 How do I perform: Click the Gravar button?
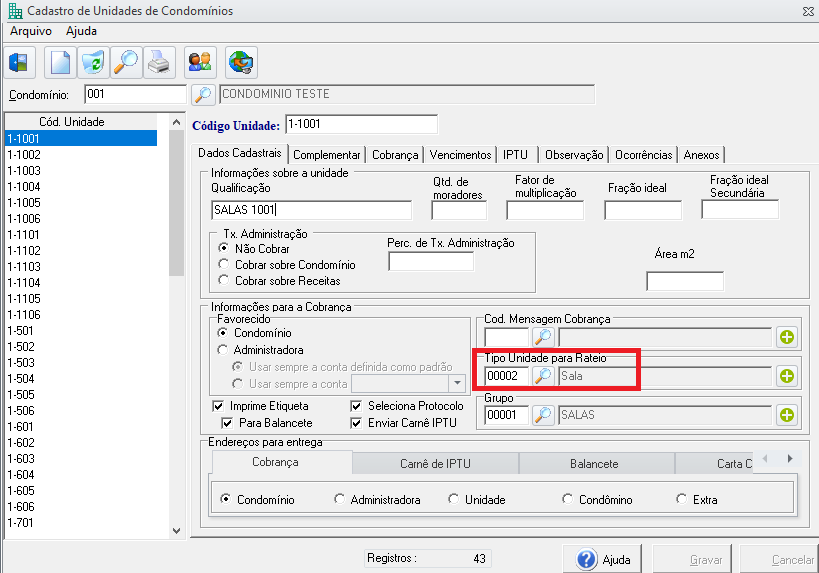point(692,559)
